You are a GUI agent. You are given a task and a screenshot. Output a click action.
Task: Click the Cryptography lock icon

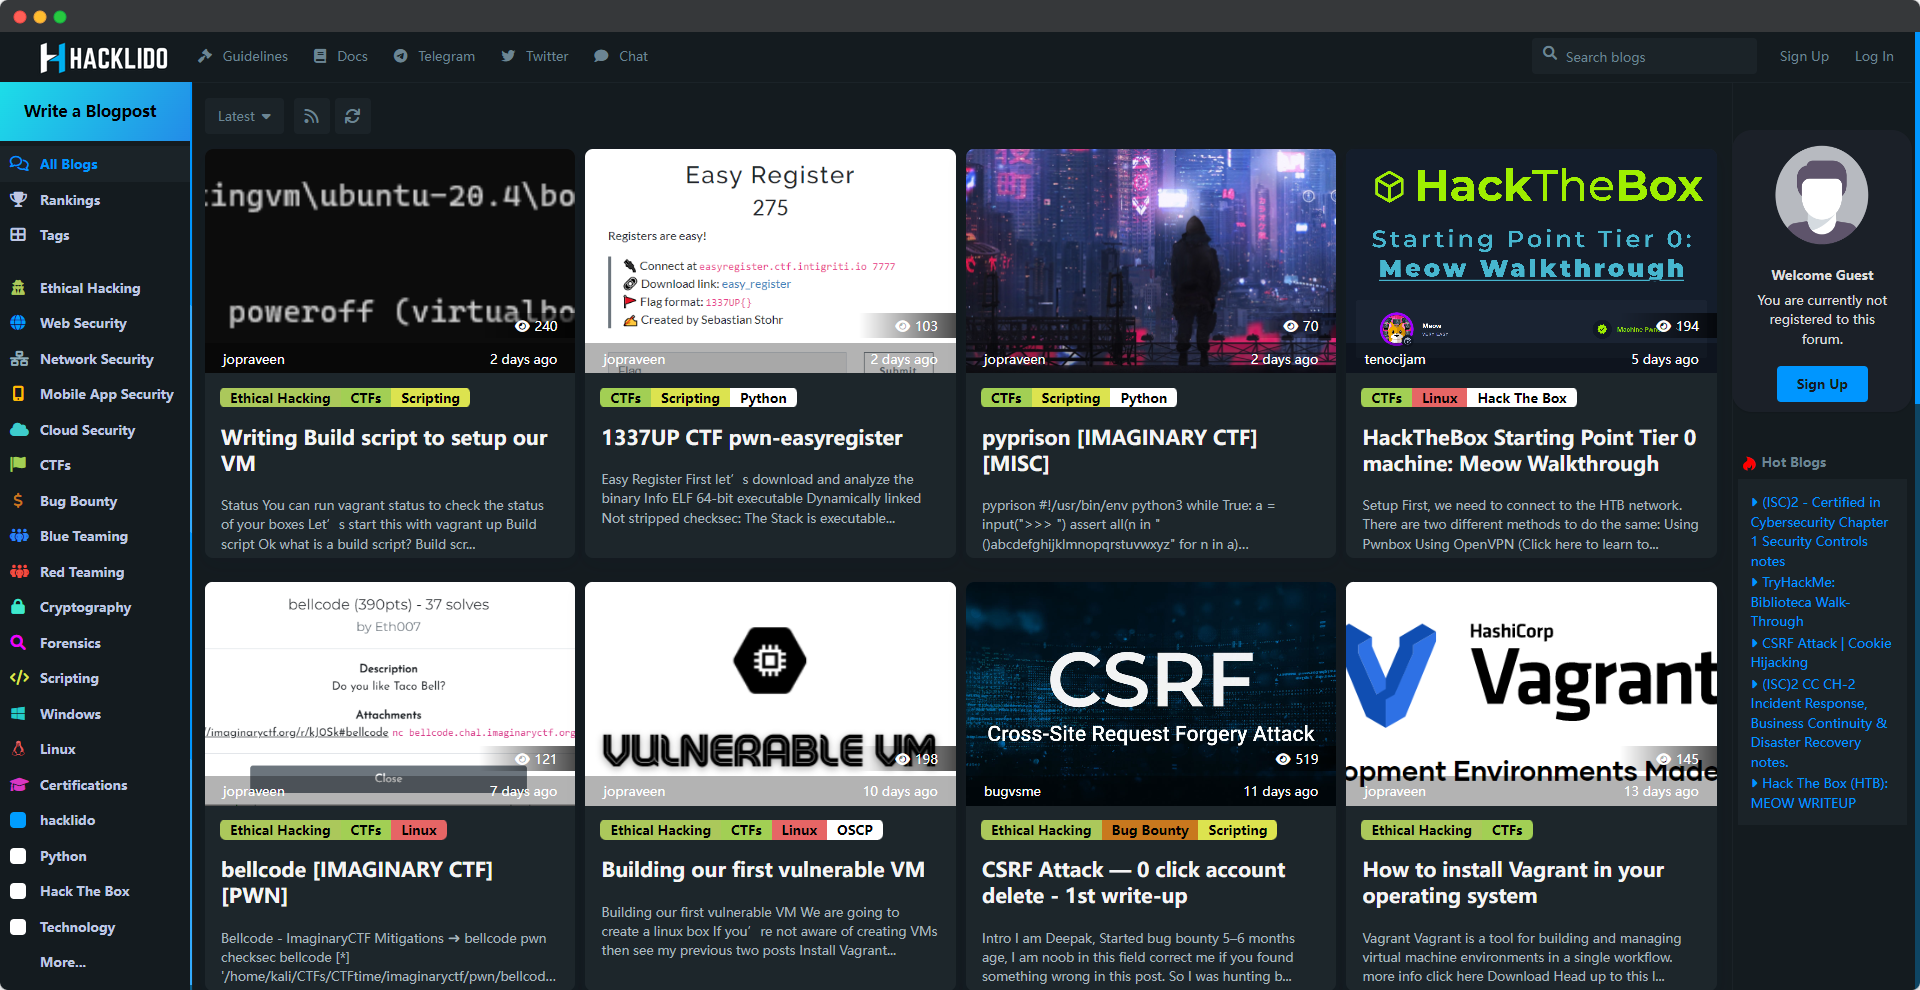[18, 607]
